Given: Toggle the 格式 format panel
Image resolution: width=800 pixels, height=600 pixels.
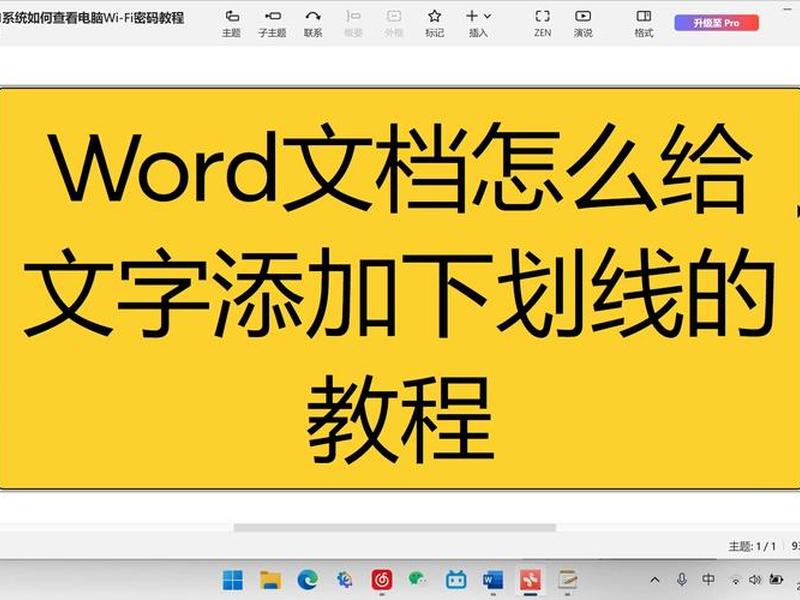Looking at the screenshot, I should click(x=643, y=23).
